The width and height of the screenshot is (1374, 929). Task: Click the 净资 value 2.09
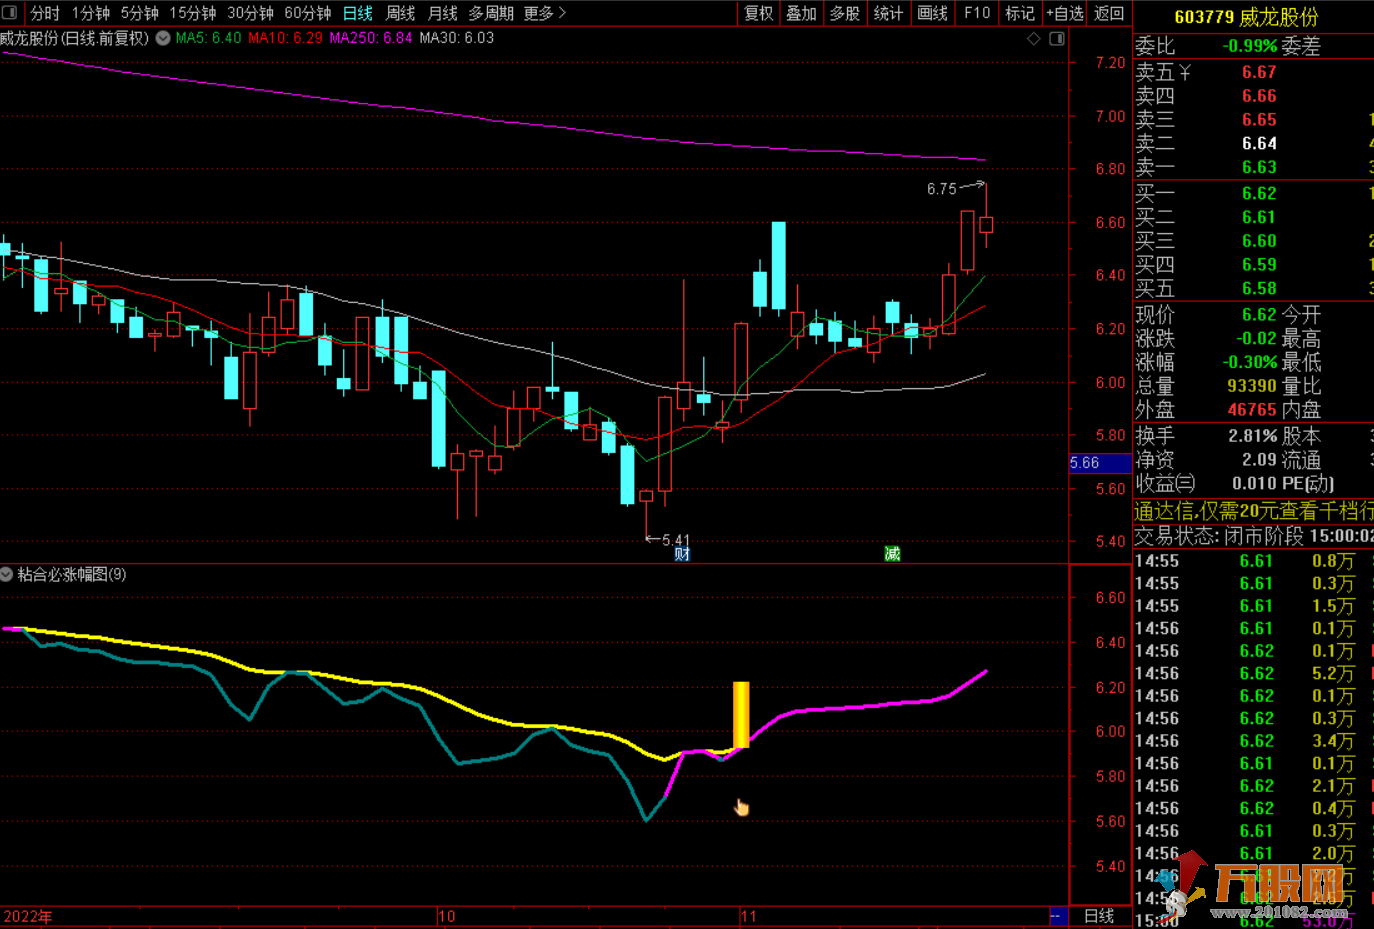[x=1259, y=460]
